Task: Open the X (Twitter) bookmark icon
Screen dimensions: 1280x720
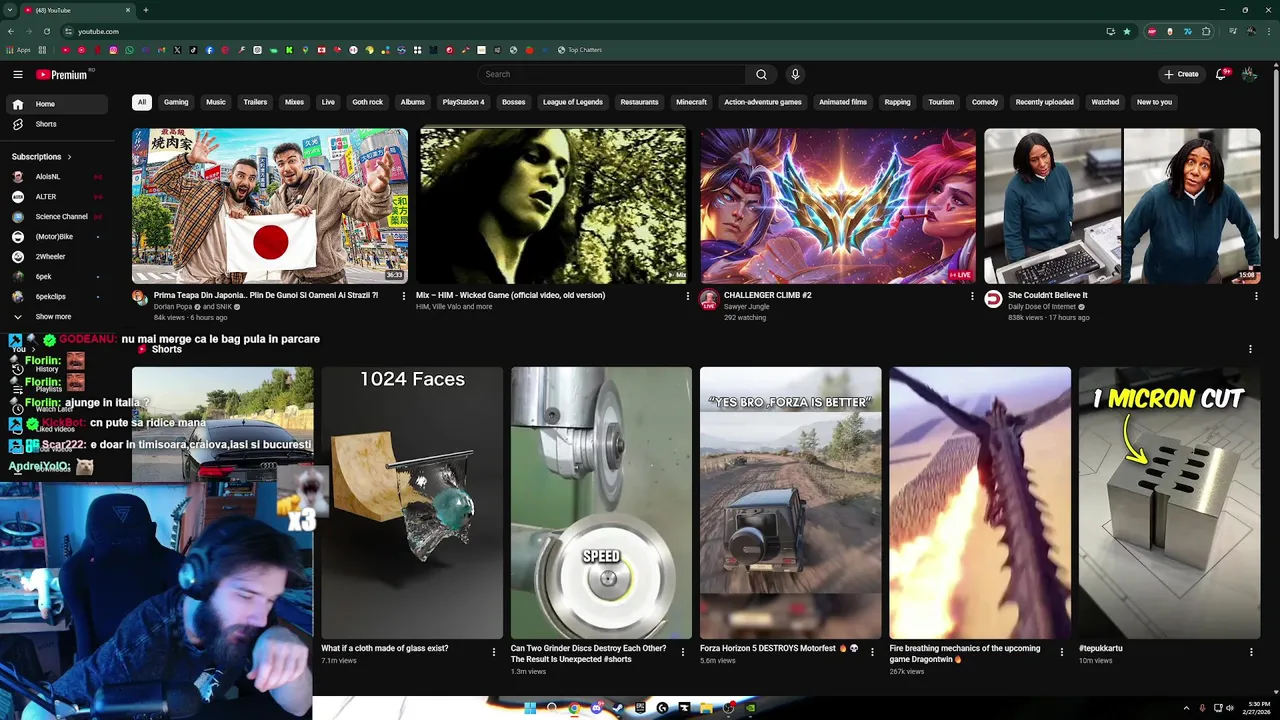Action: coord(177,50)
